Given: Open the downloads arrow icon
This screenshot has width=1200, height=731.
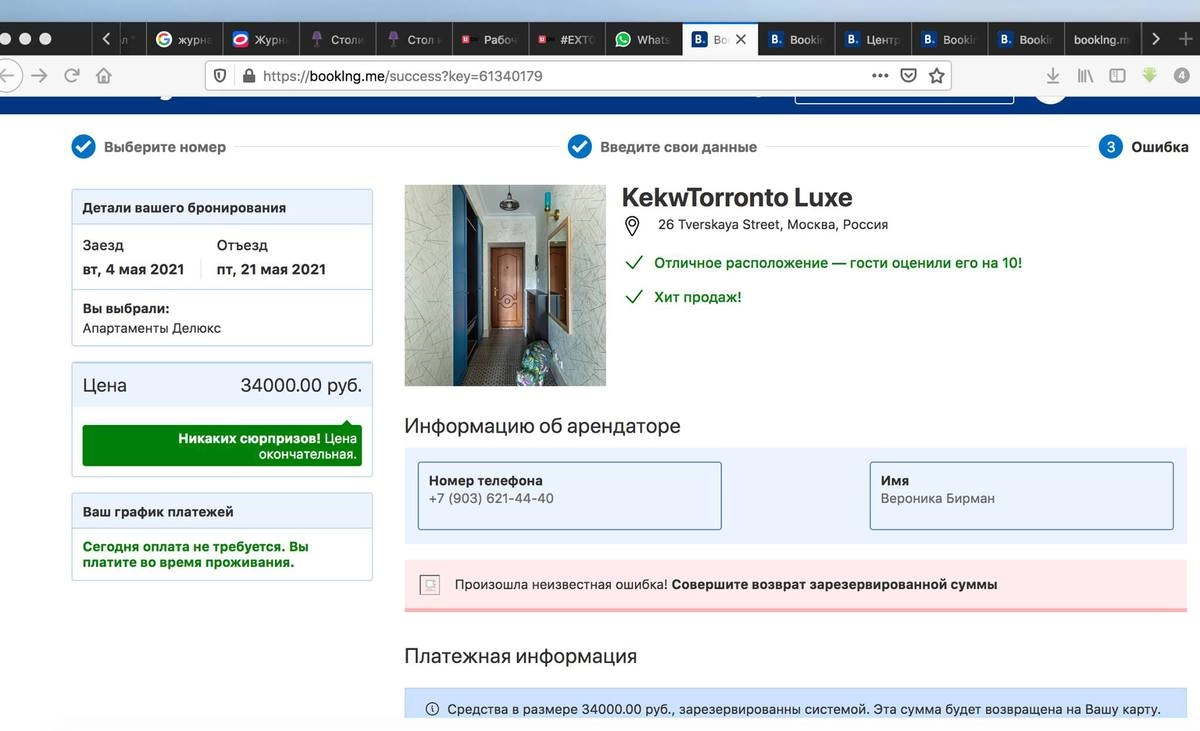Looking at the screenshot, I should coord(1053,75).
